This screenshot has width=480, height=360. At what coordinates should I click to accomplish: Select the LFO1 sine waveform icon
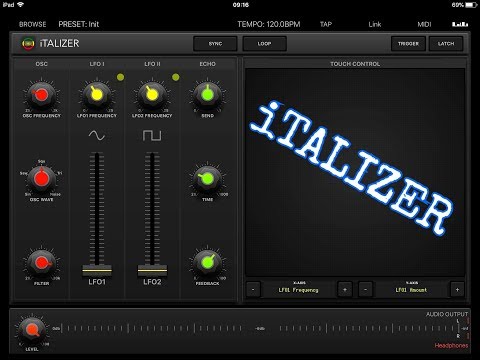[97, 135]
